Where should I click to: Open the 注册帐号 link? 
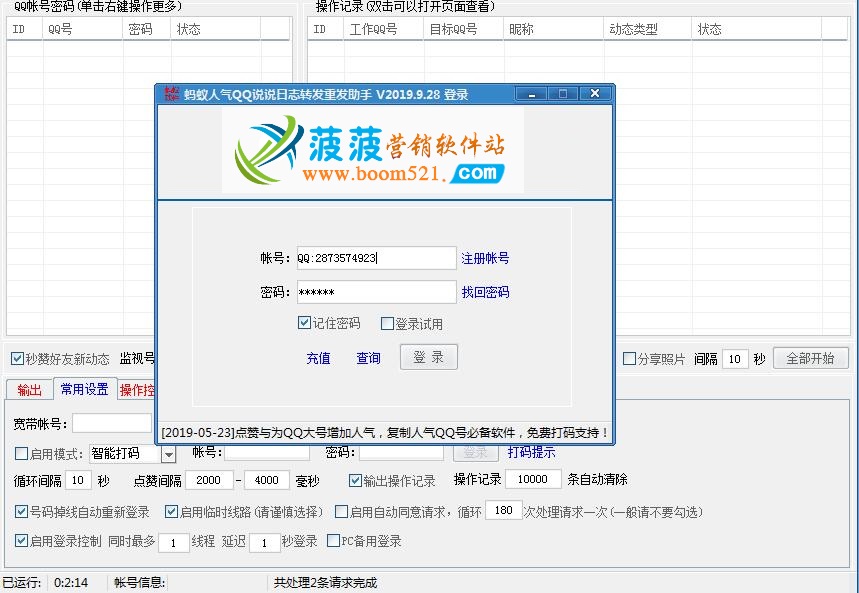pyautogui.click(x=485, y=258)
